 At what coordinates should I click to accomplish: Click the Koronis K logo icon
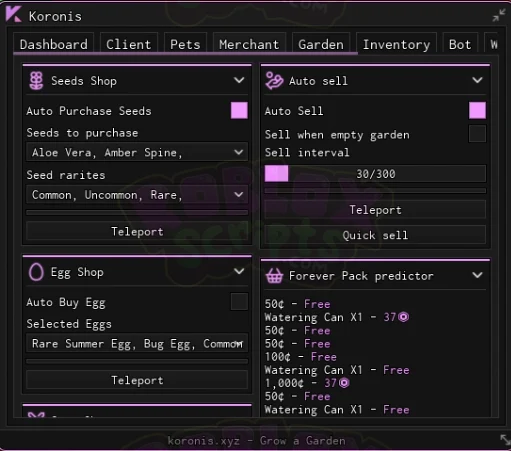(14, 15)
